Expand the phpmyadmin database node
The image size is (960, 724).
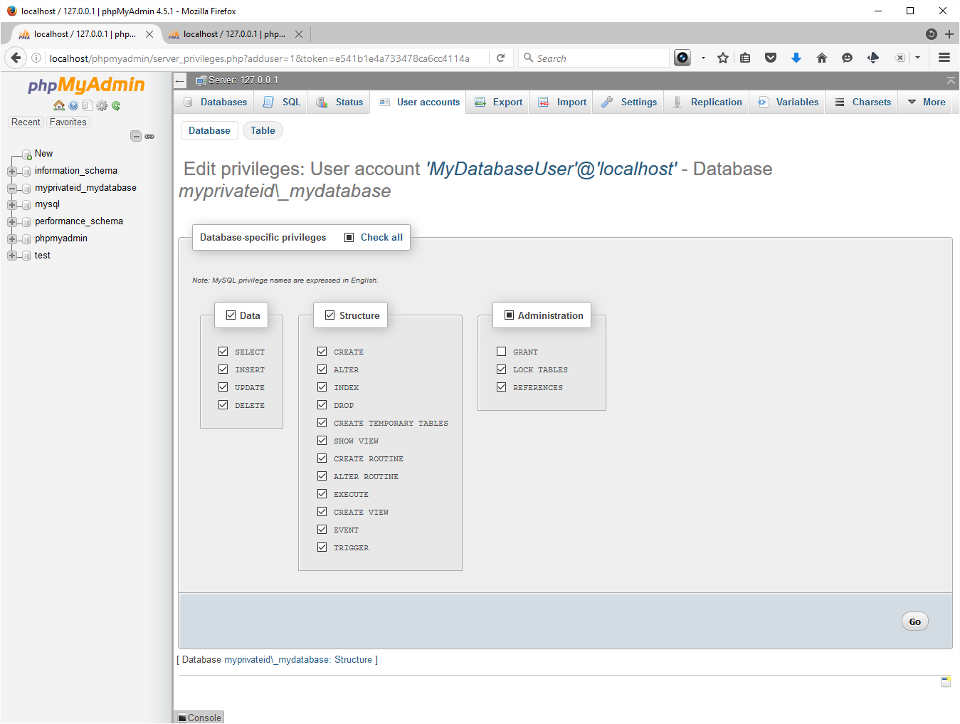point(12,239)
